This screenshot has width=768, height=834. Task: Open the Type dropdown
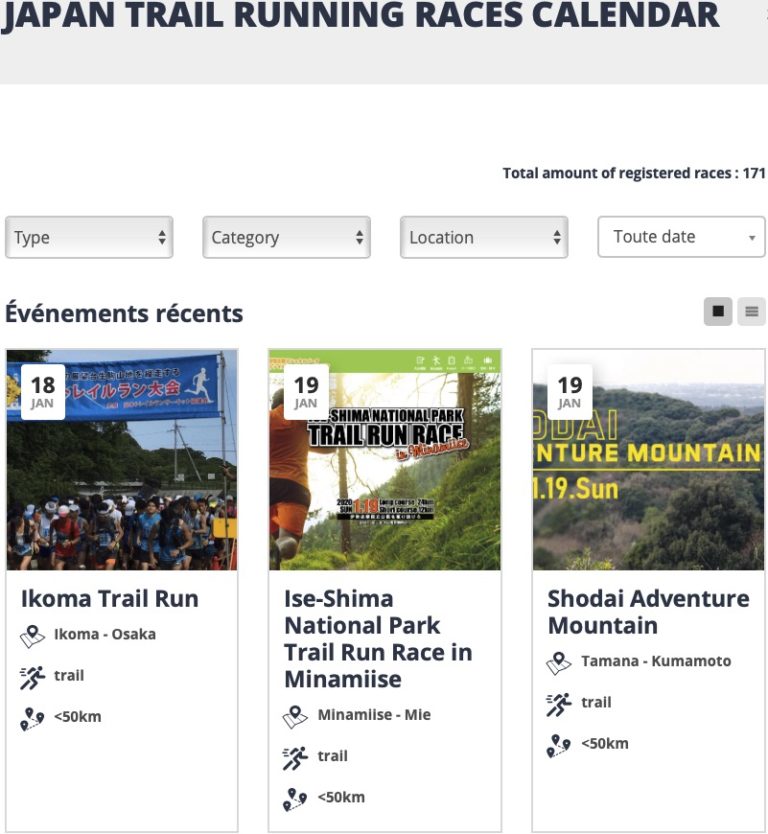[88, 237]
